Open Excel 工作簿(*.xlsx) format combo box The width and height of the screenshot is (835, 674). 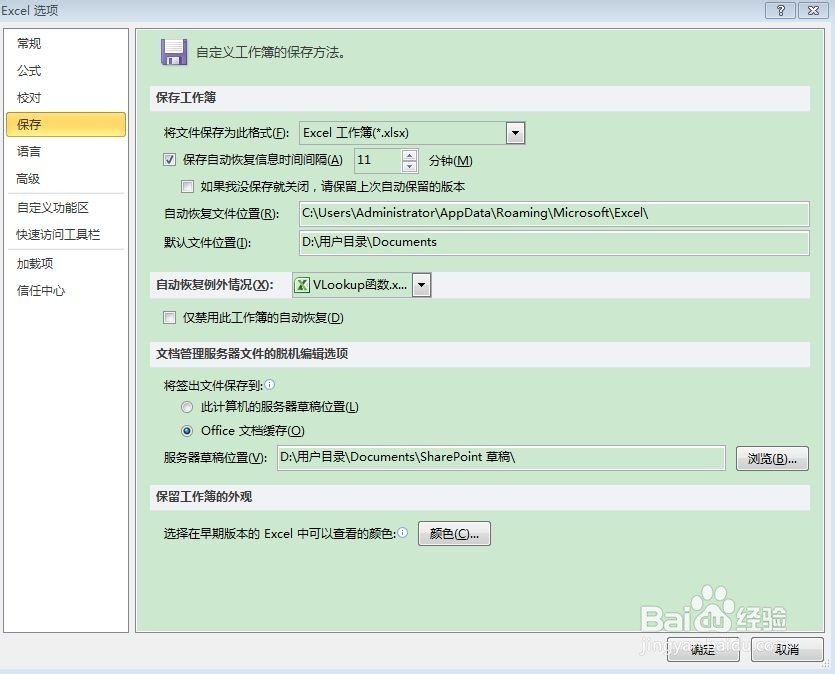[x=412, y=133]
